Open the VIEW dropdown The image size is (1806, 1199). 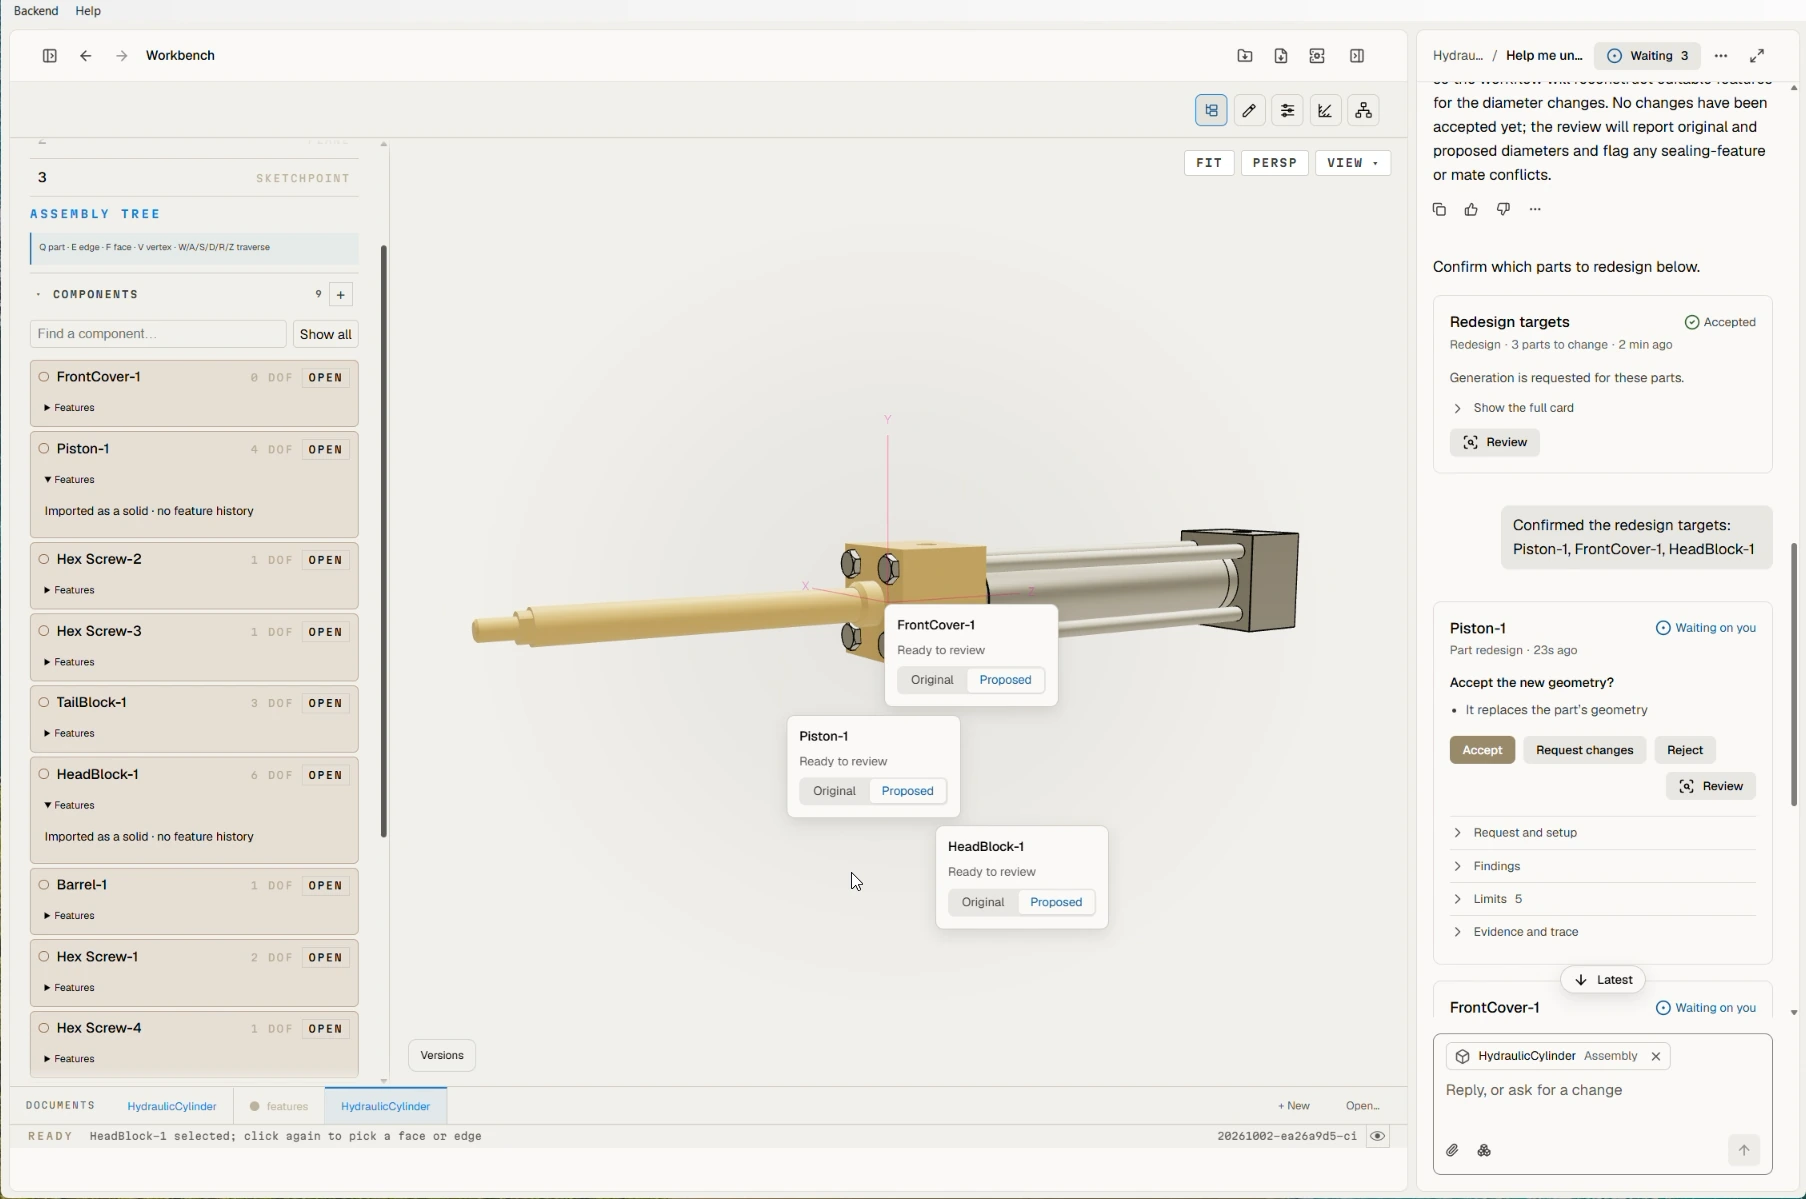pyautogui.click(x=1353, y=163)
